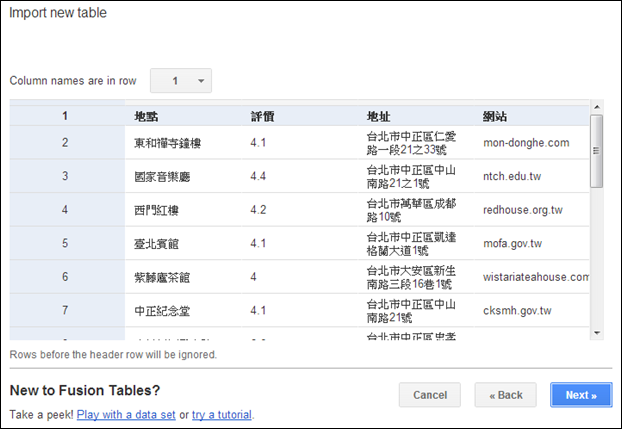Click the table scrollbar up arrow
The image size is (622, 429).
click(597, 107)
